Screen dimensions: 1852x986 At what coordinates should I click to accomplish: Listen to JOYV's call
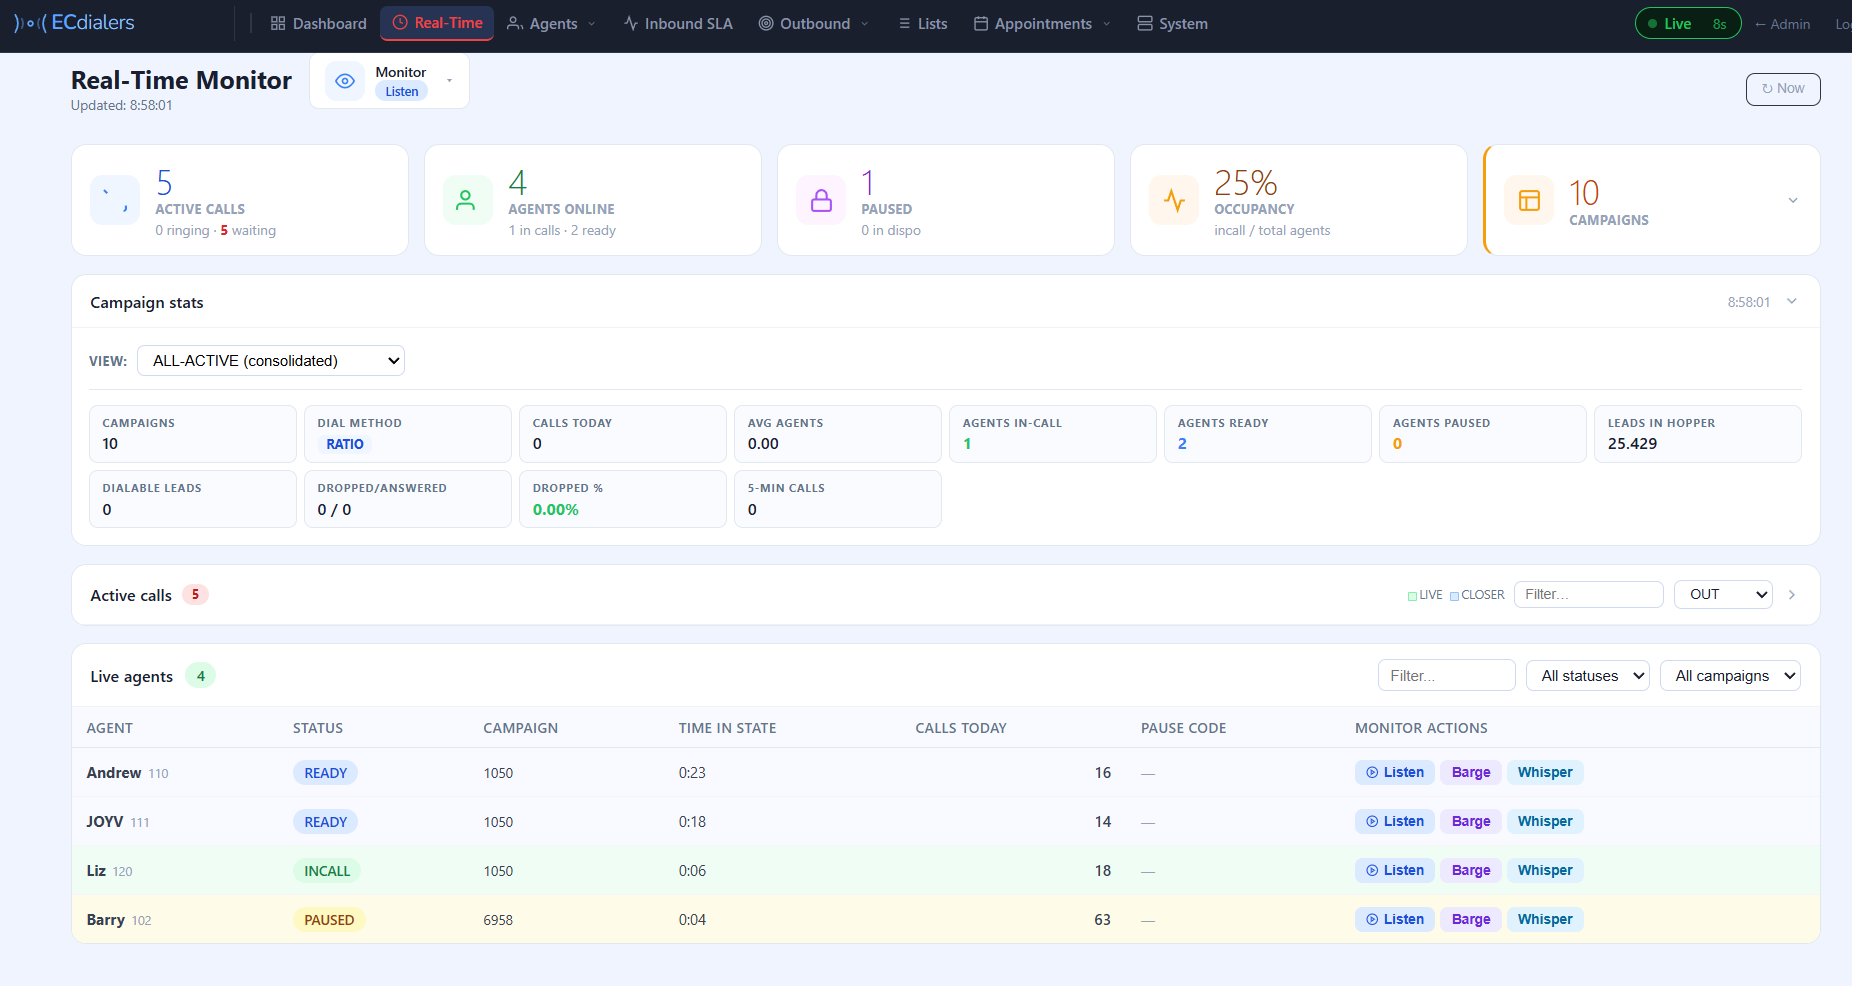[1395, 821]
